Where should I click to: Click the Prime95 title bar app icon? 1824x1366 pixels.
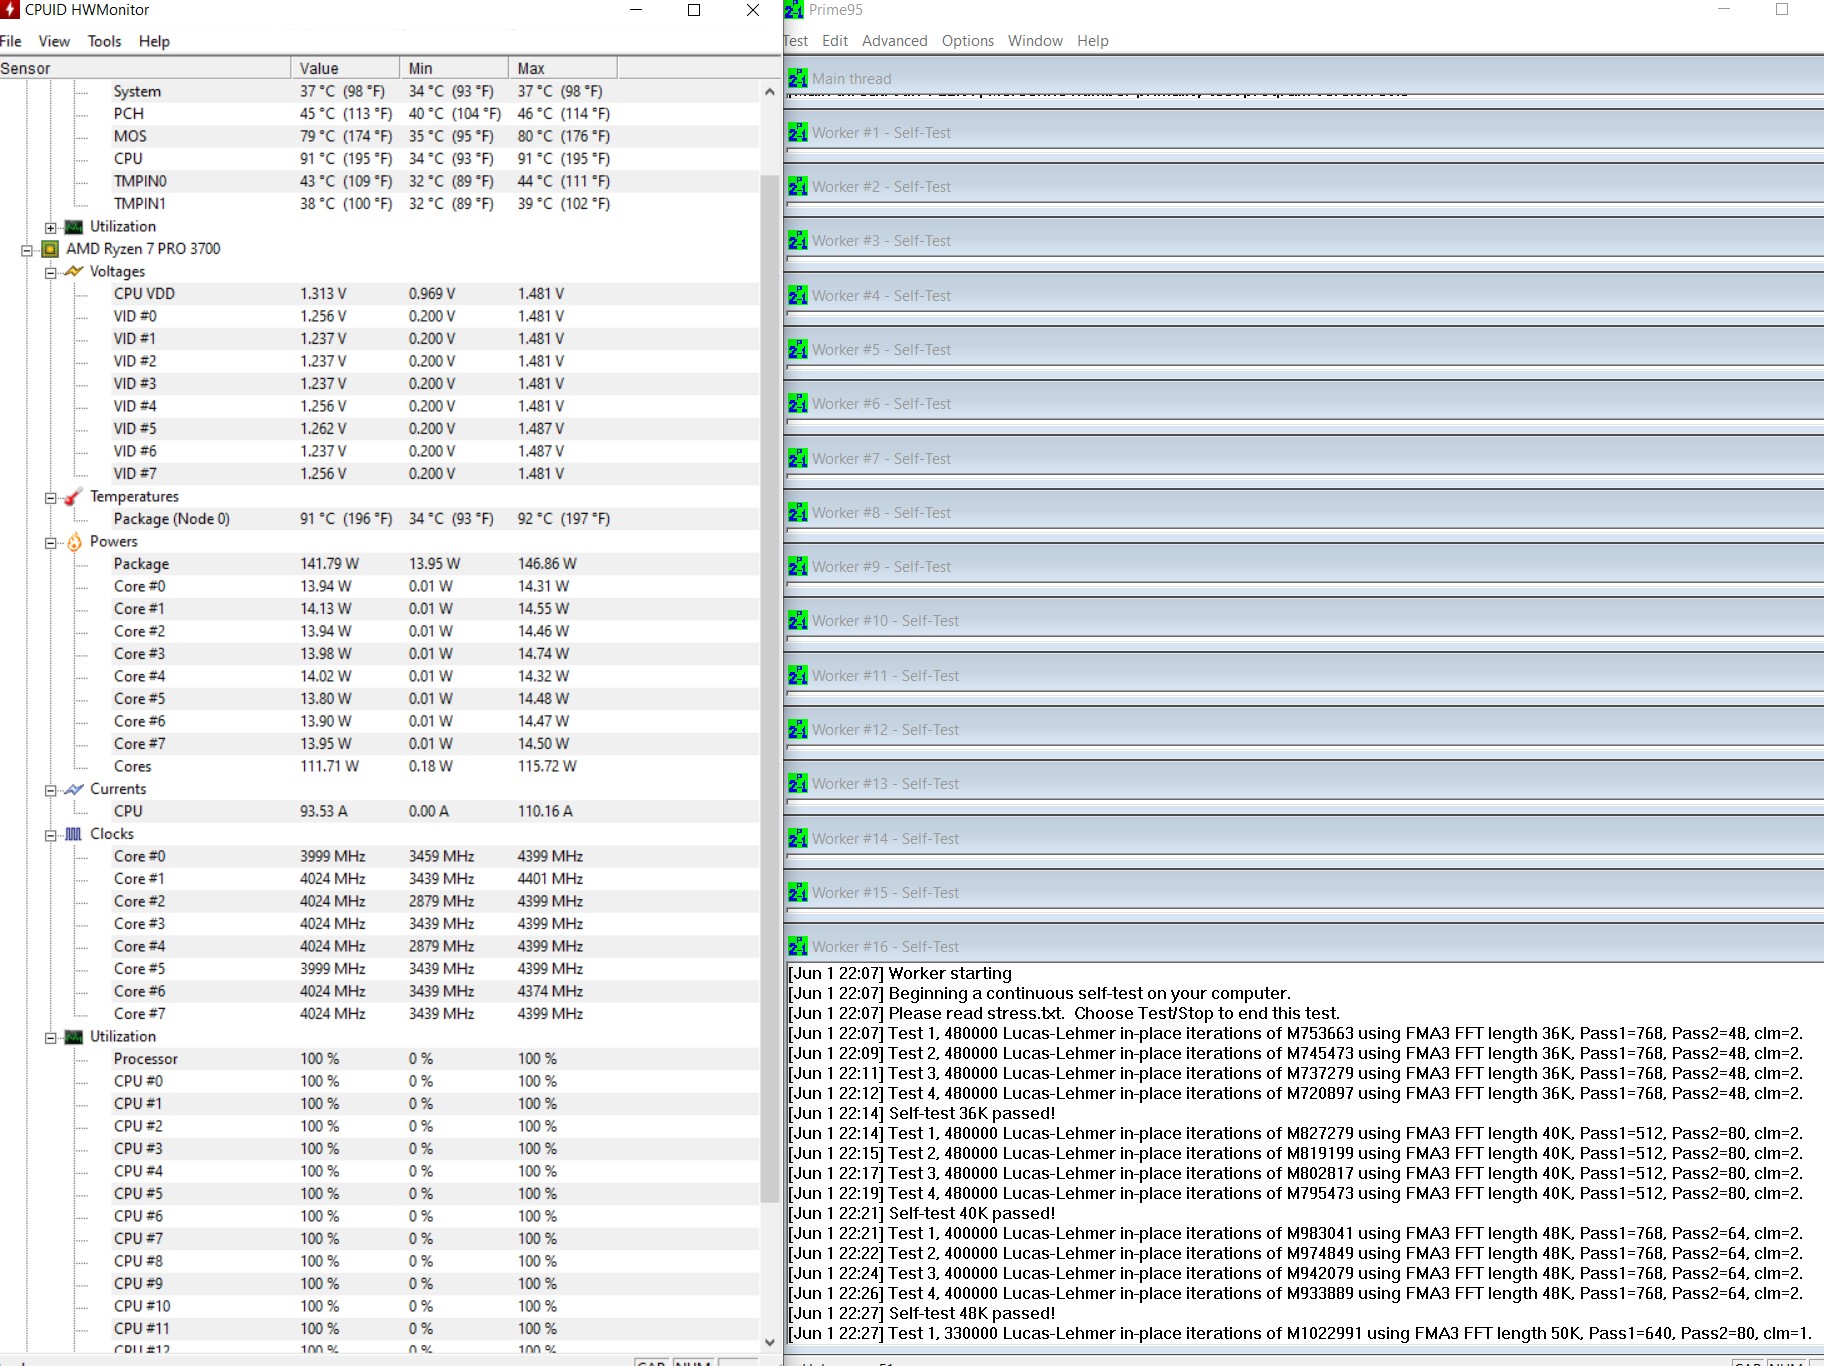pos(794,10)
